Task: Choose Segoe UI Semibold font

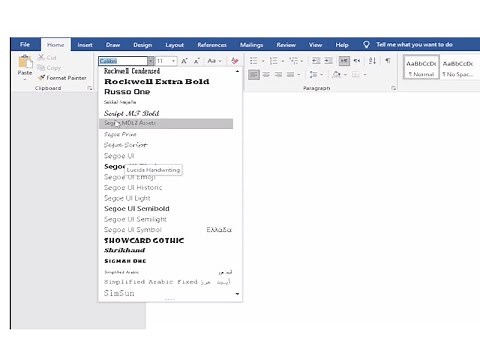Action: (166, 209)
